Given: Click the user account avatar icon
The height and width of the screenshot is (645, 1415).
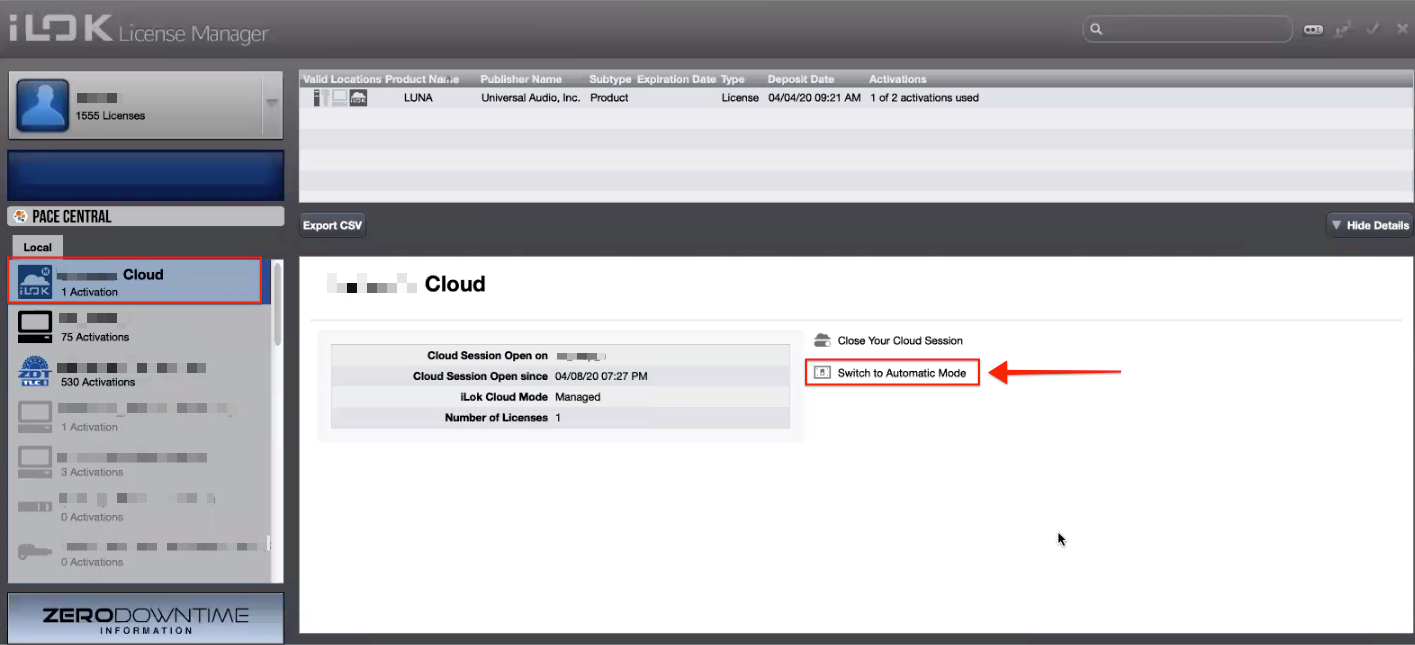Looking at the screenshot, I should tap(43, 106).
